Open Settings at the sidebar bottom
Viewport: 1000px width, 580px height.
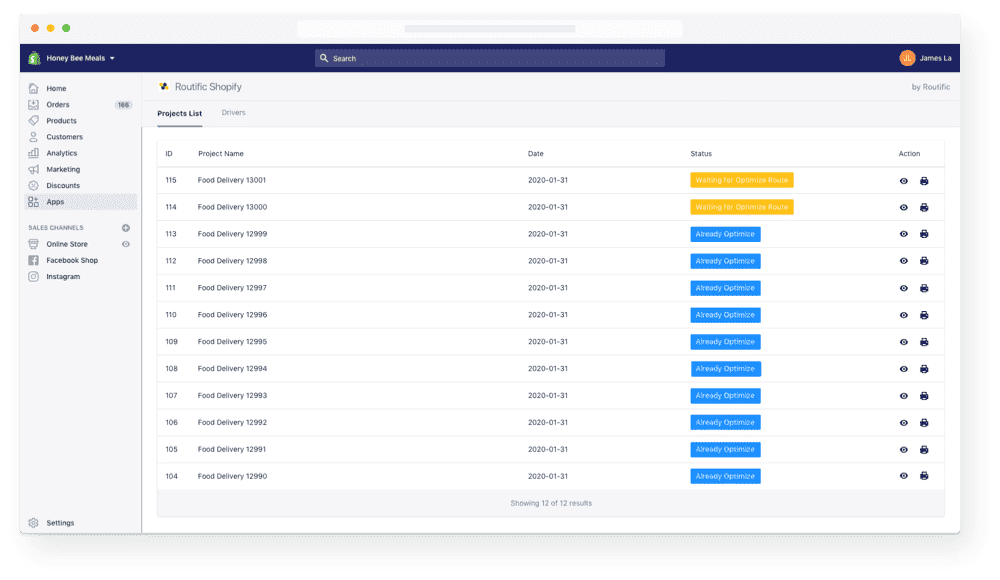[x=60, y=523]
